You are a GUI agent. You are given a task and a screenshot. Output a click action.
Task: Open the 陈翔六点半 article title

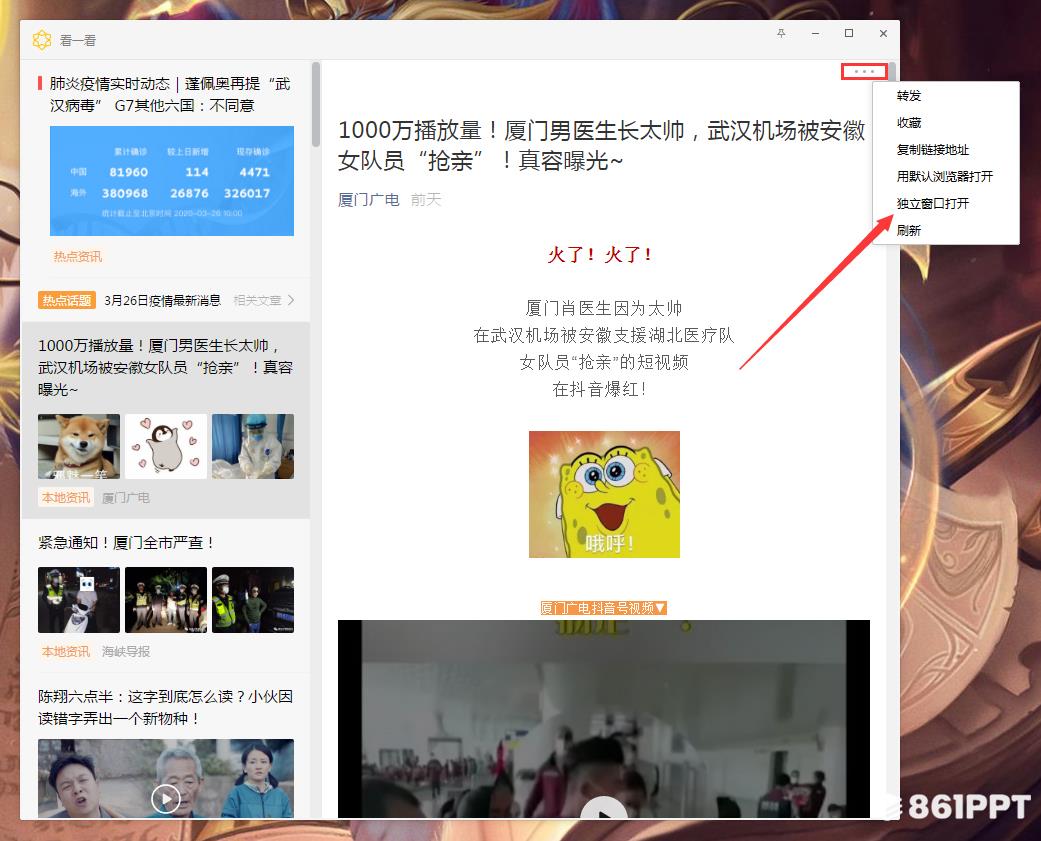coord(165,707)
